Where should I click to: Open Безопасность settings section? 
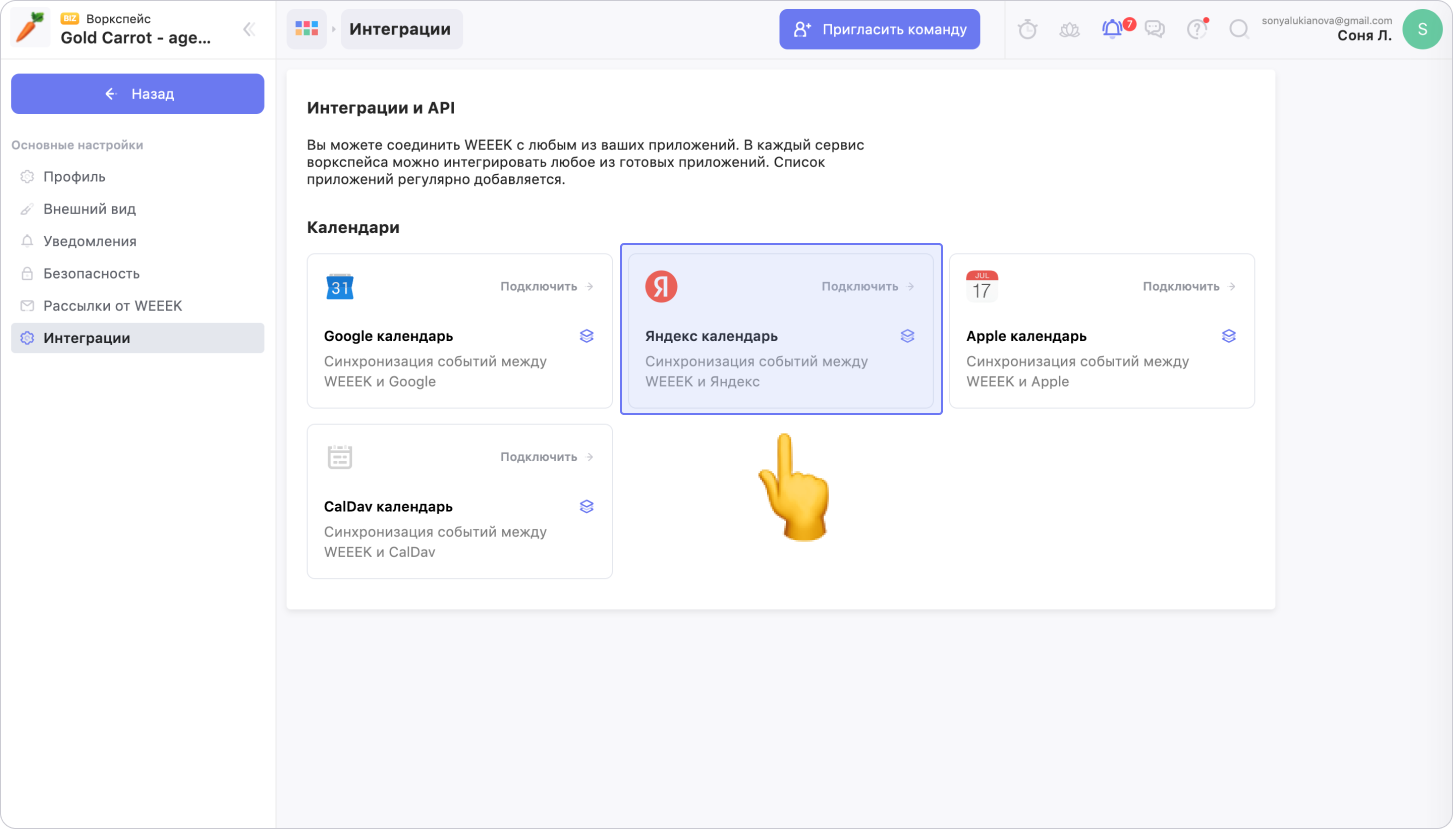tap(138, 273)
